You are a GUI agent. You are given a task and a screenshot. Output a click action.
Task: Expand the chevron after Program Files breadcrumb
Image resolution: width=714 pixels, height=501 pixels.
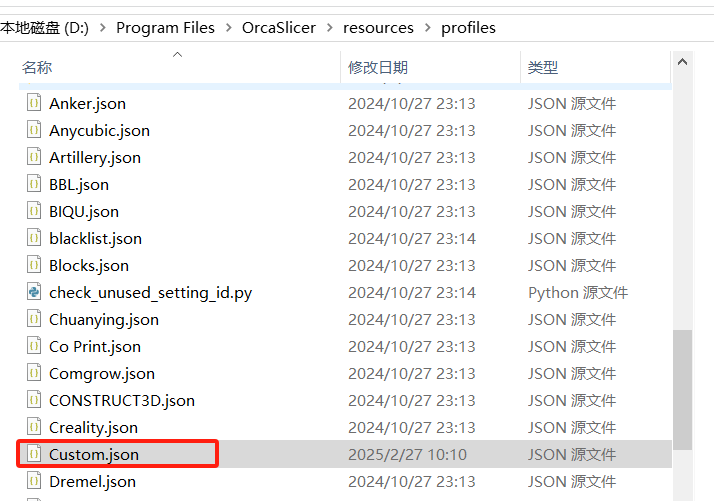coord(228,28)
